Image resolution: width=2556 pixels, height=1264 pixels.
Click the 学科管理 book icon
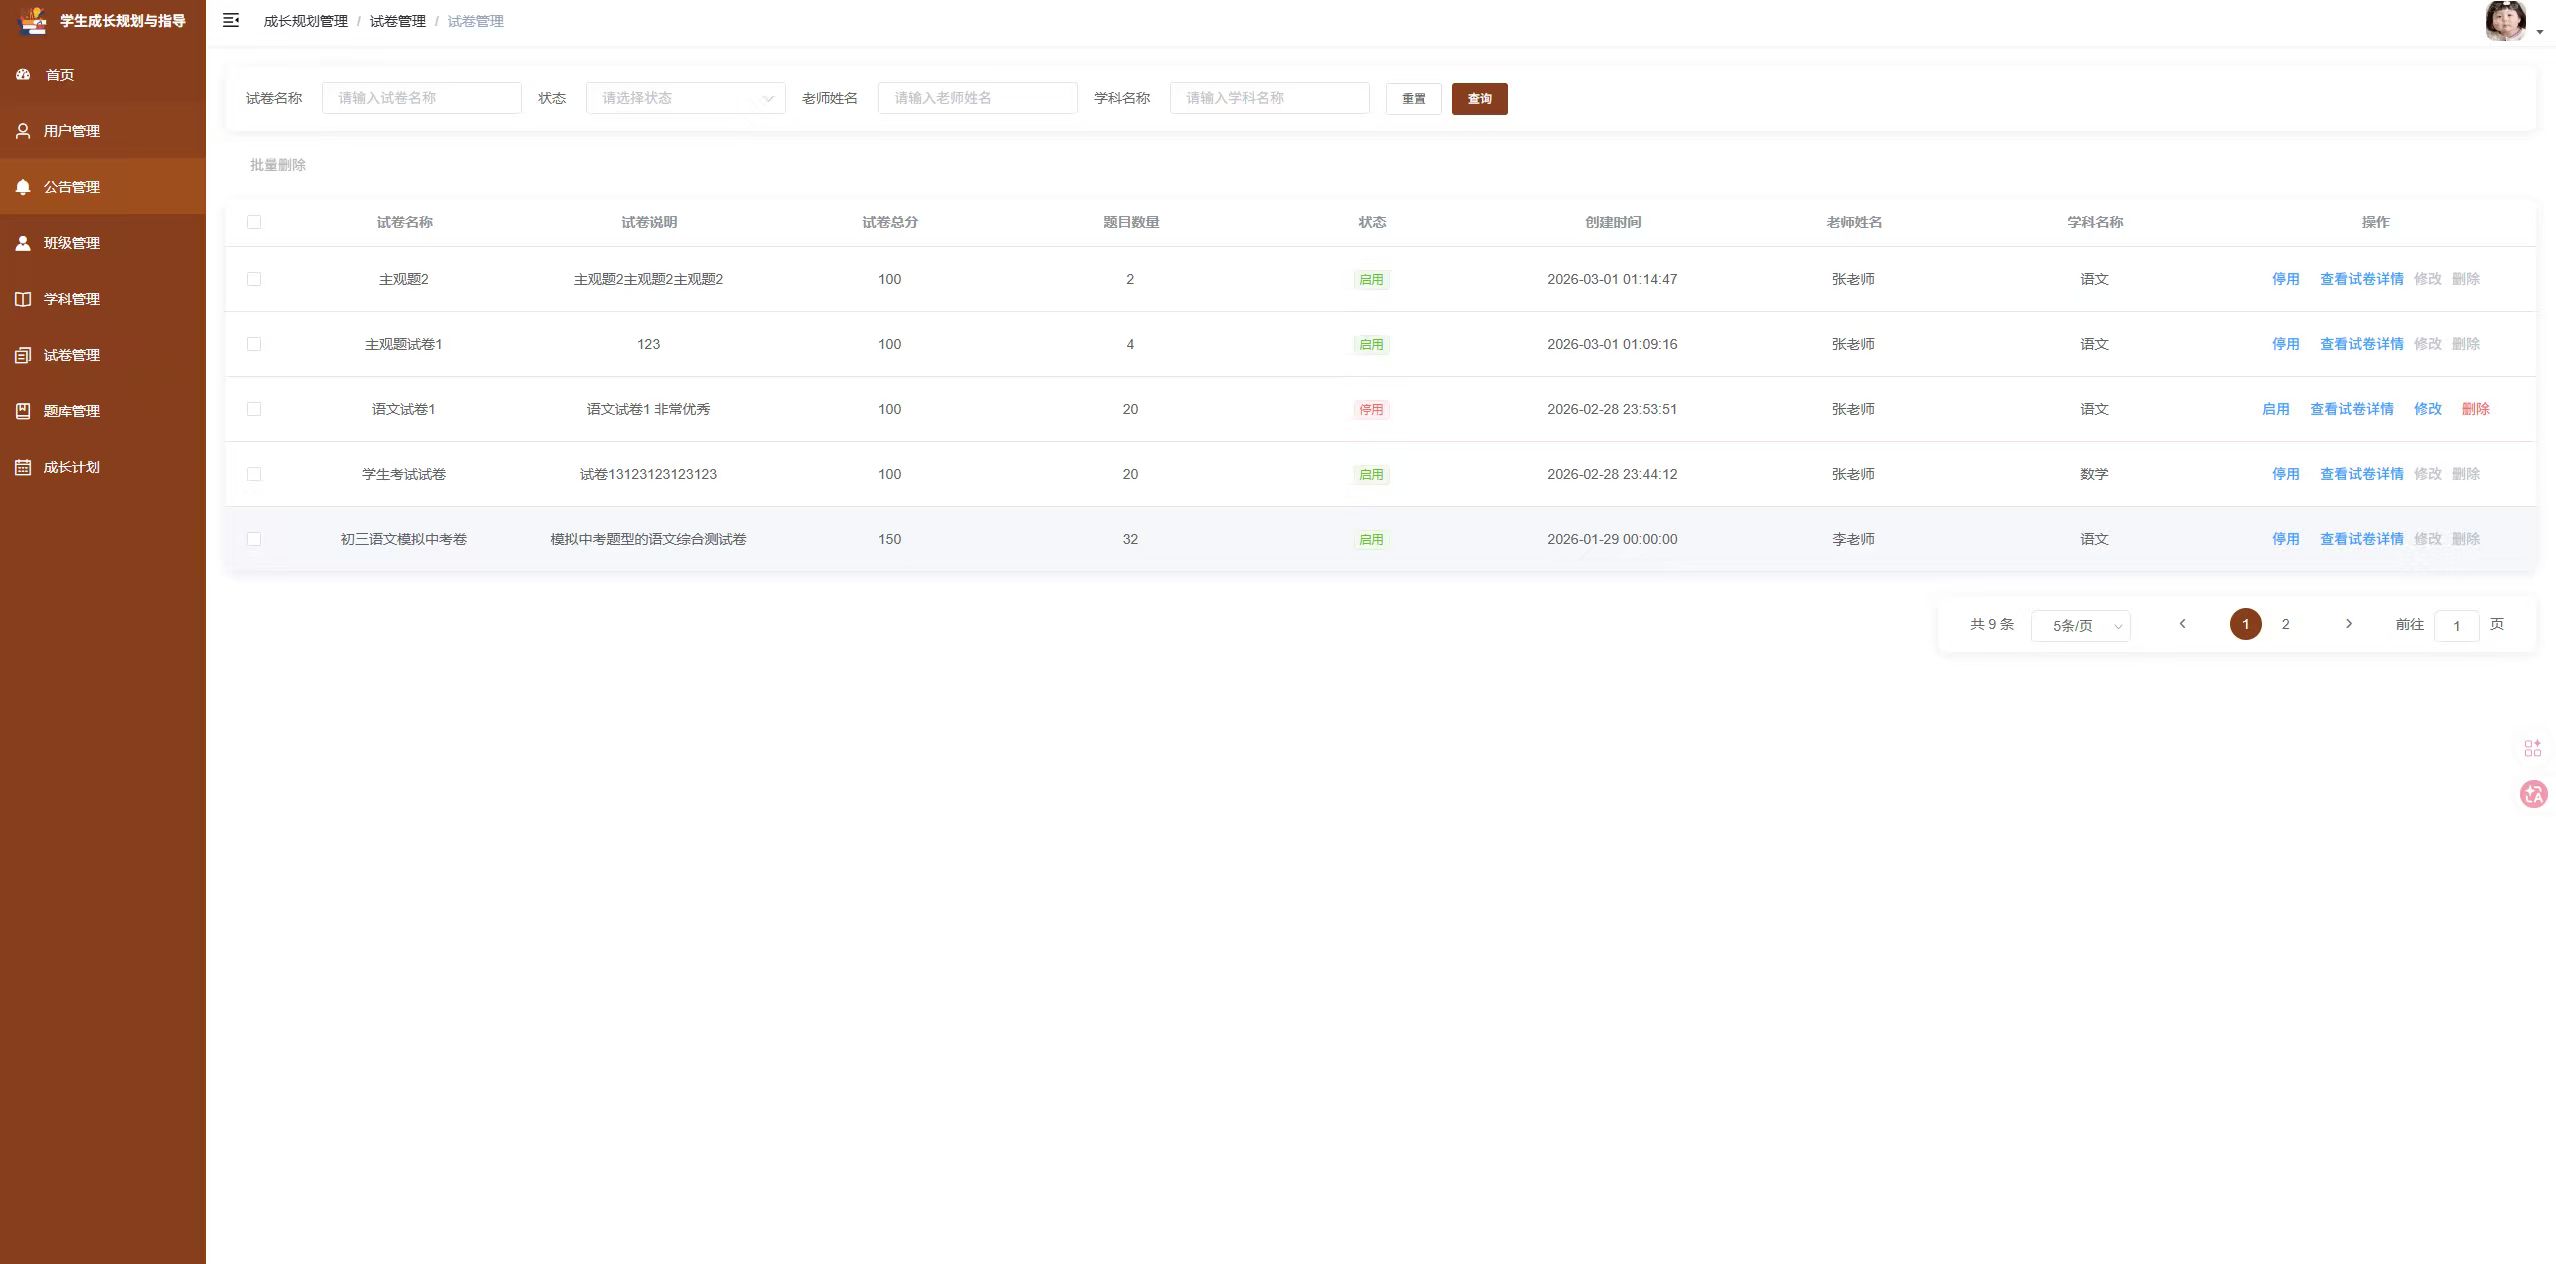click(23, 299)
